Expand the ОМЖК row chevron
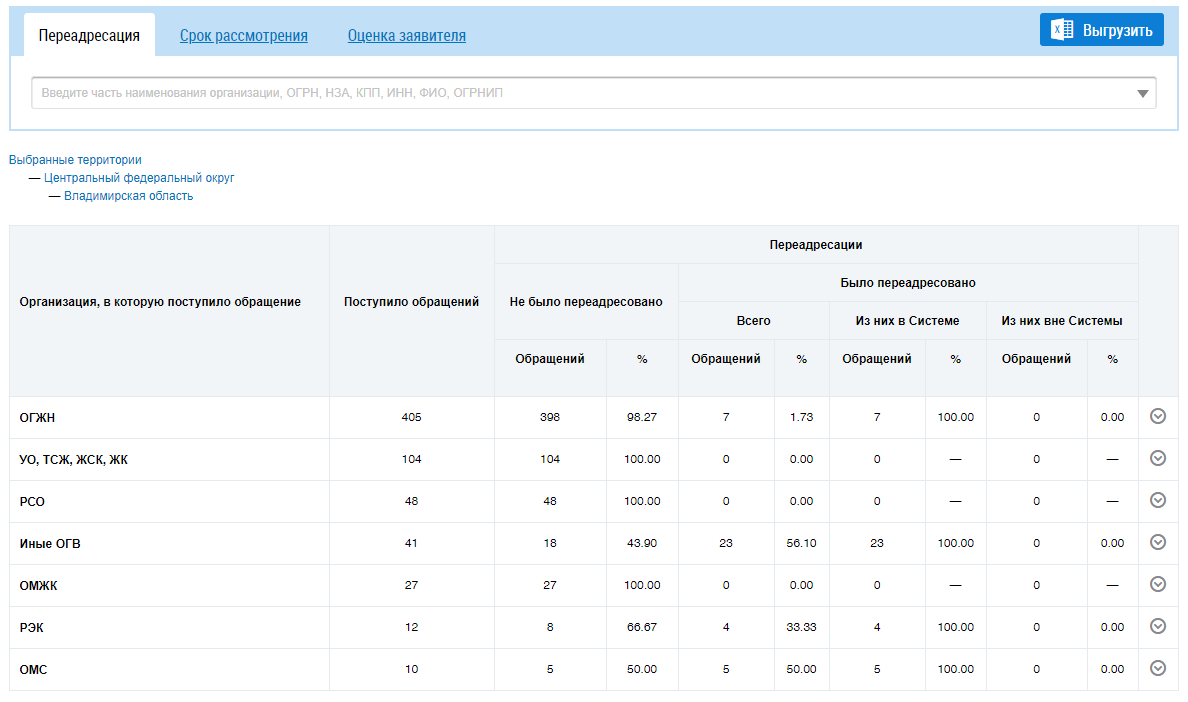This screenshot has height=702, width=1188. (x=1158, y=585)
